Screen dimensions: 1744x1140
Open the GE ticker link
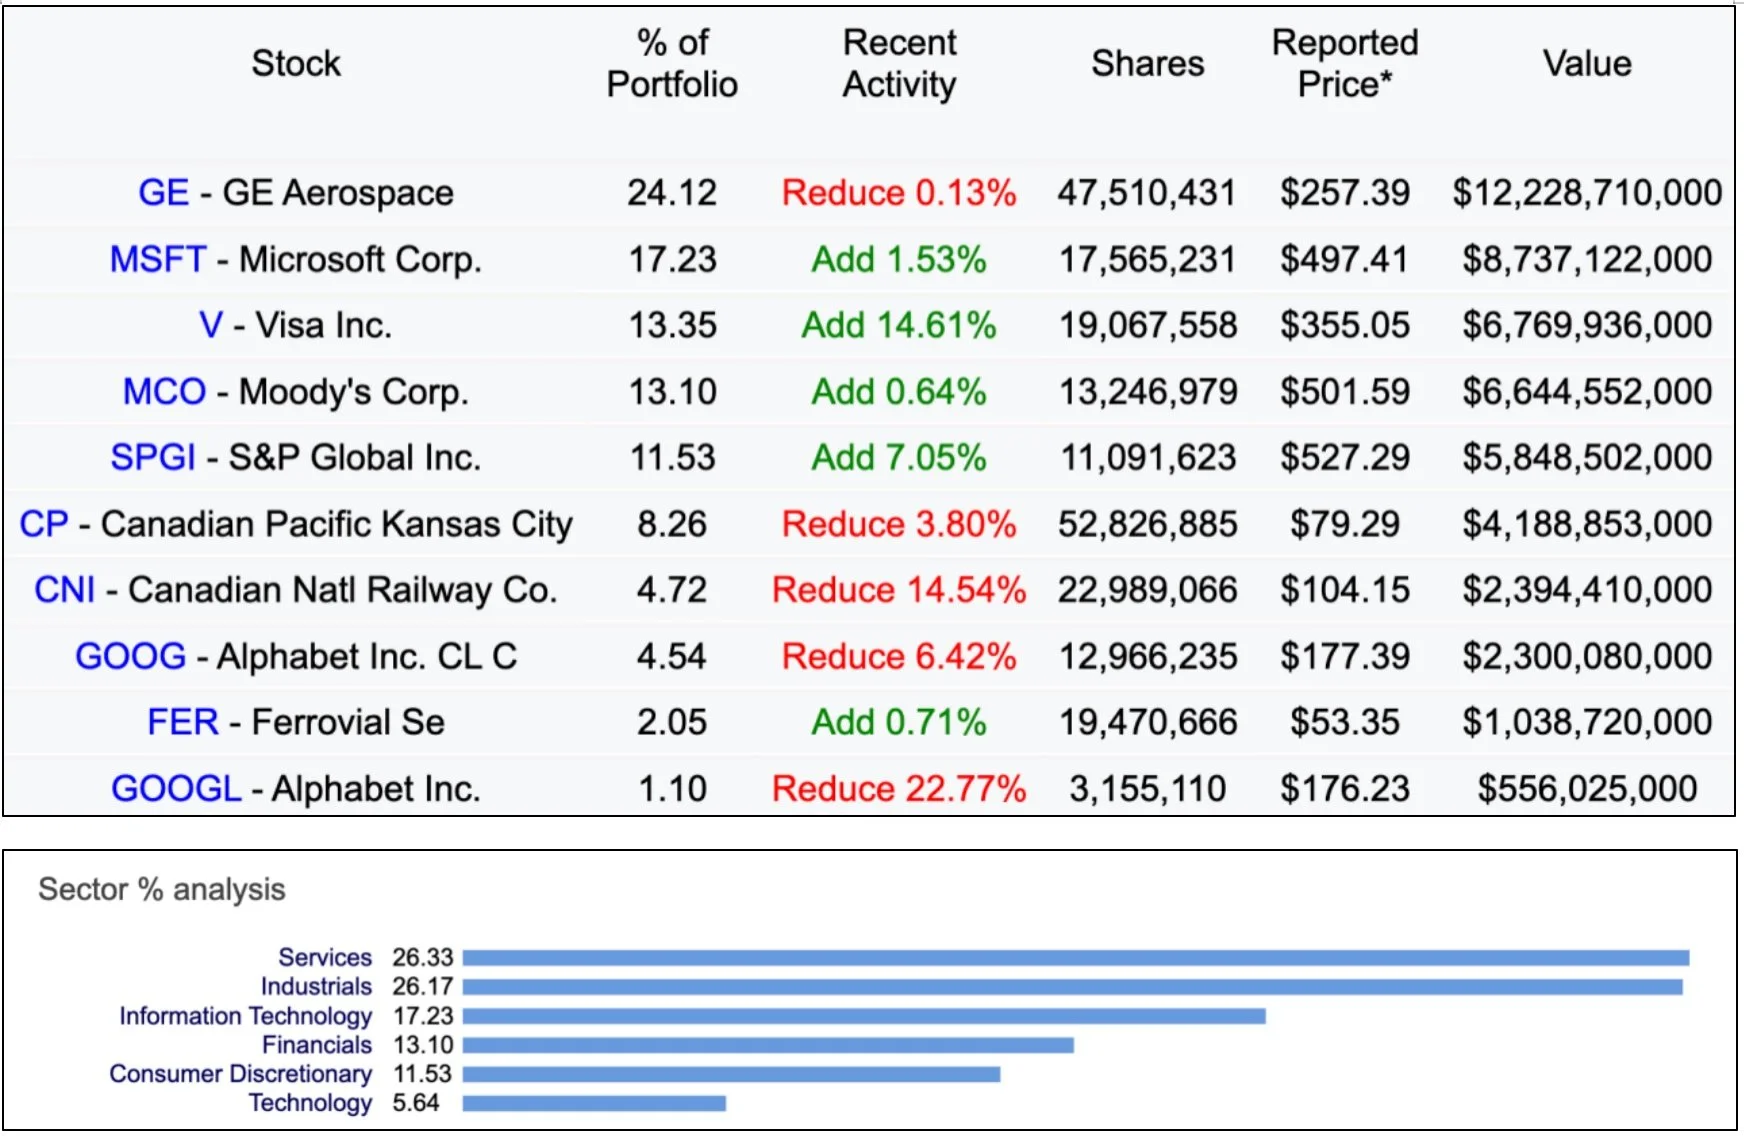[x=163, y=192]
